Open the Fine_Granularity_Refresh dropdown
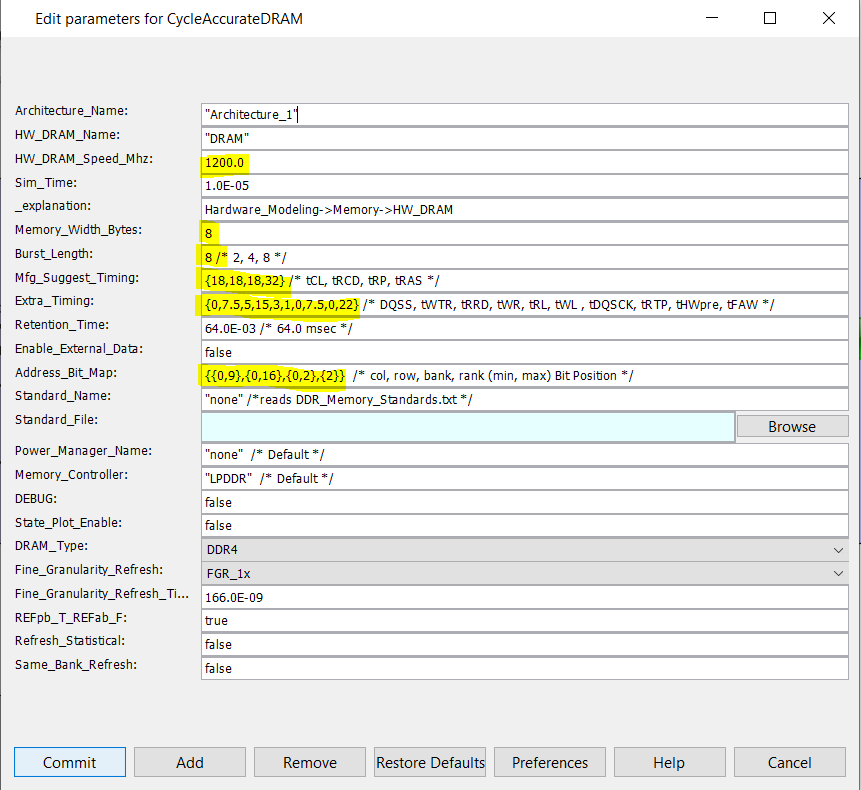The image size is (861, 790). tap(525, 574)
